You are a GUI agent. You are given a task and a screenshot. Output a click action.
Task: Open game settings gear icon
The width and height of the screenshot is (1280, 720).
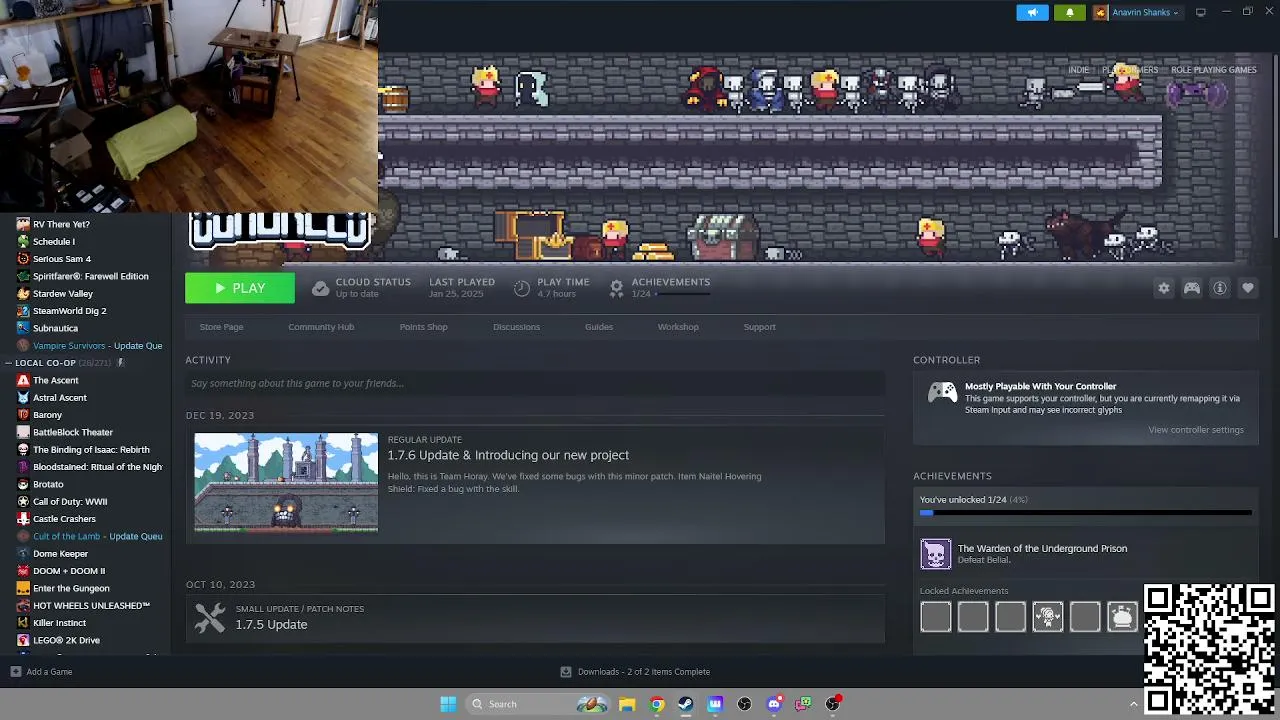(x=1164, y=288)
